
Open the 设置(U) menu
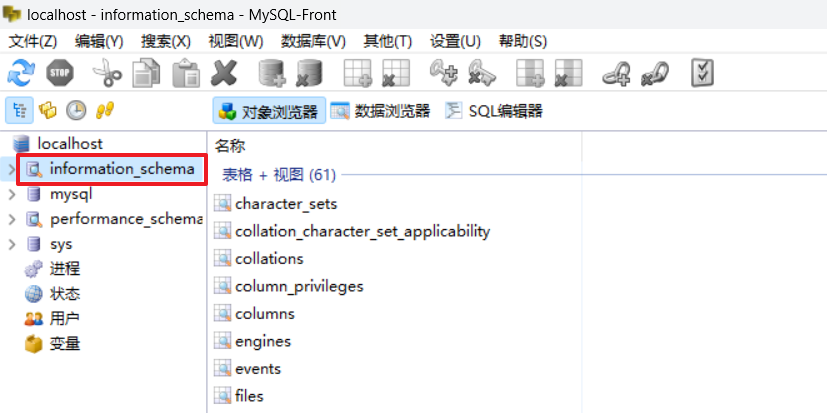click(455, 41)
